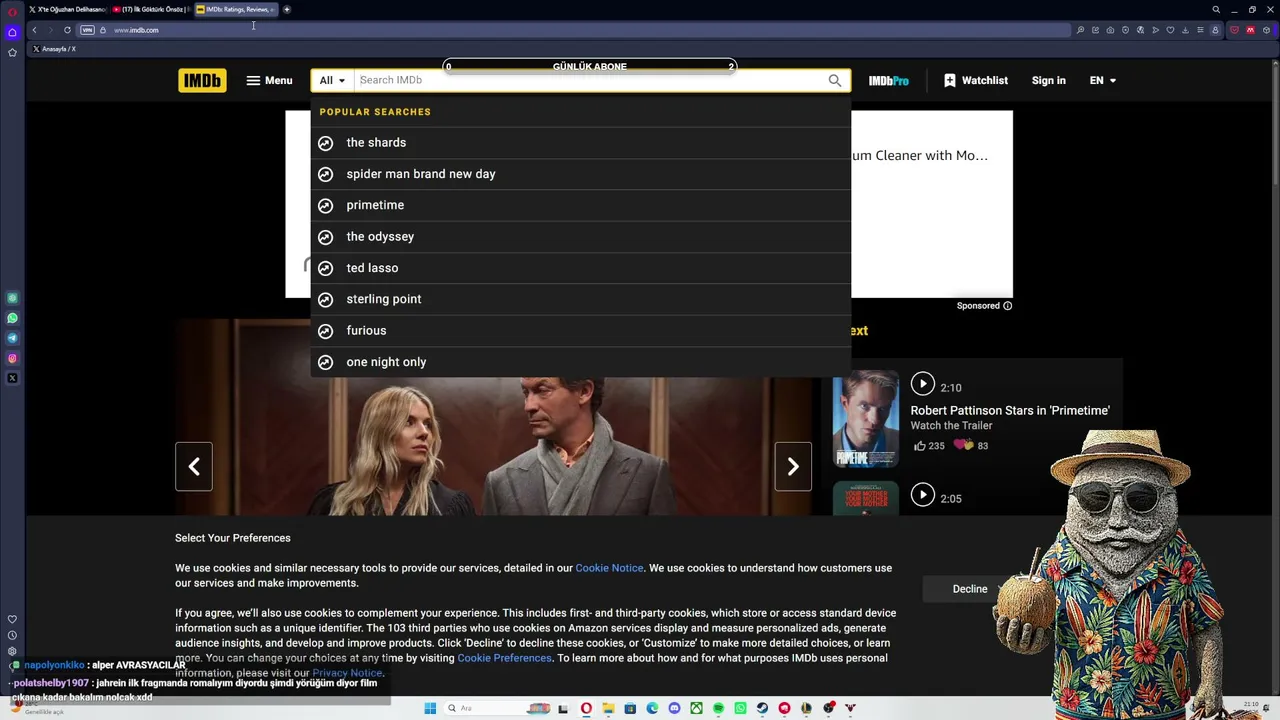Select popular search 'one night only'
The height and width of the screenshot is (720, 1280).
(581, 362)
